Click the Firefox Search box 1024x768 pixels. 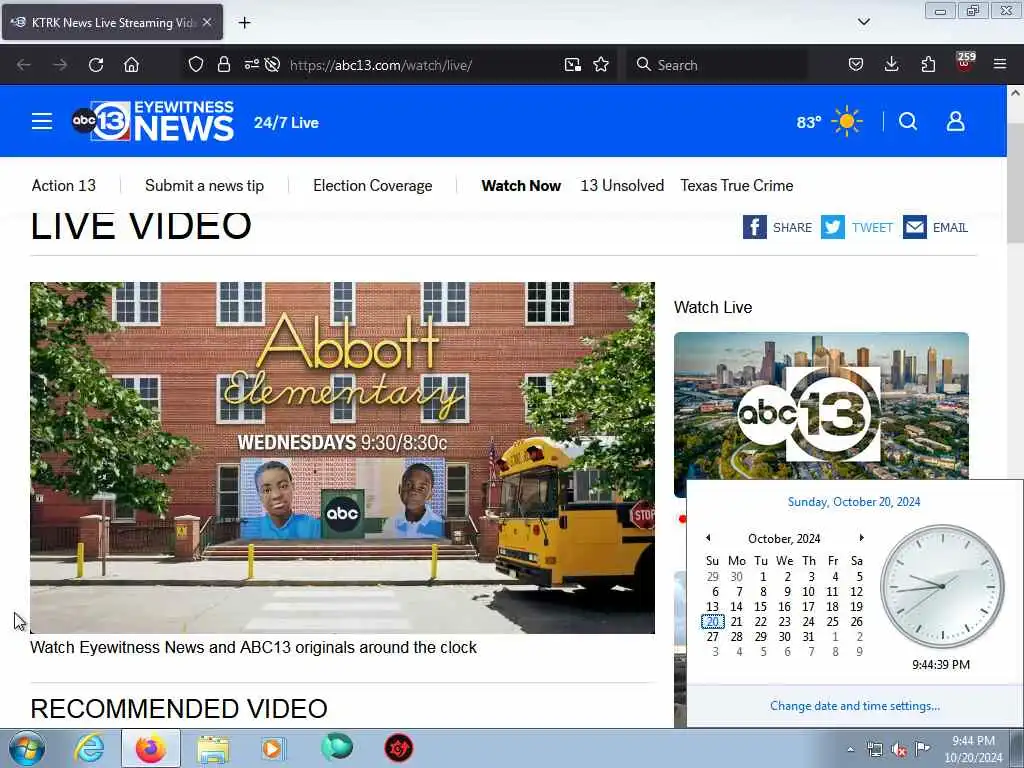click(718, 65)
